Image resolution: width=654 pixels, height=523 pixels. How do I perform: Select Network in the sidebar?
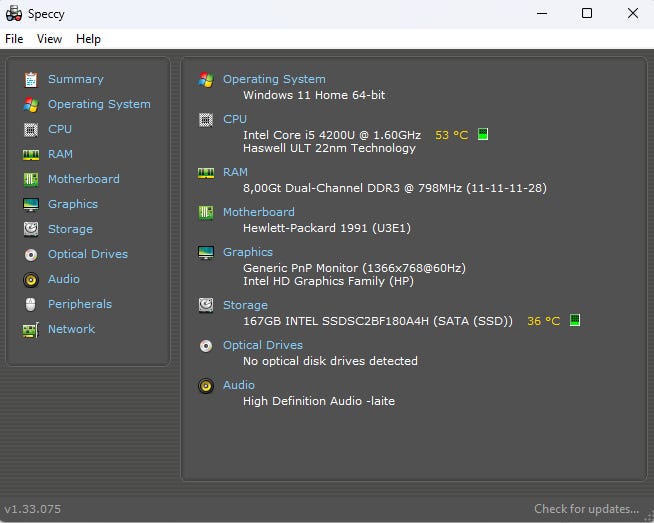(71, 329)
